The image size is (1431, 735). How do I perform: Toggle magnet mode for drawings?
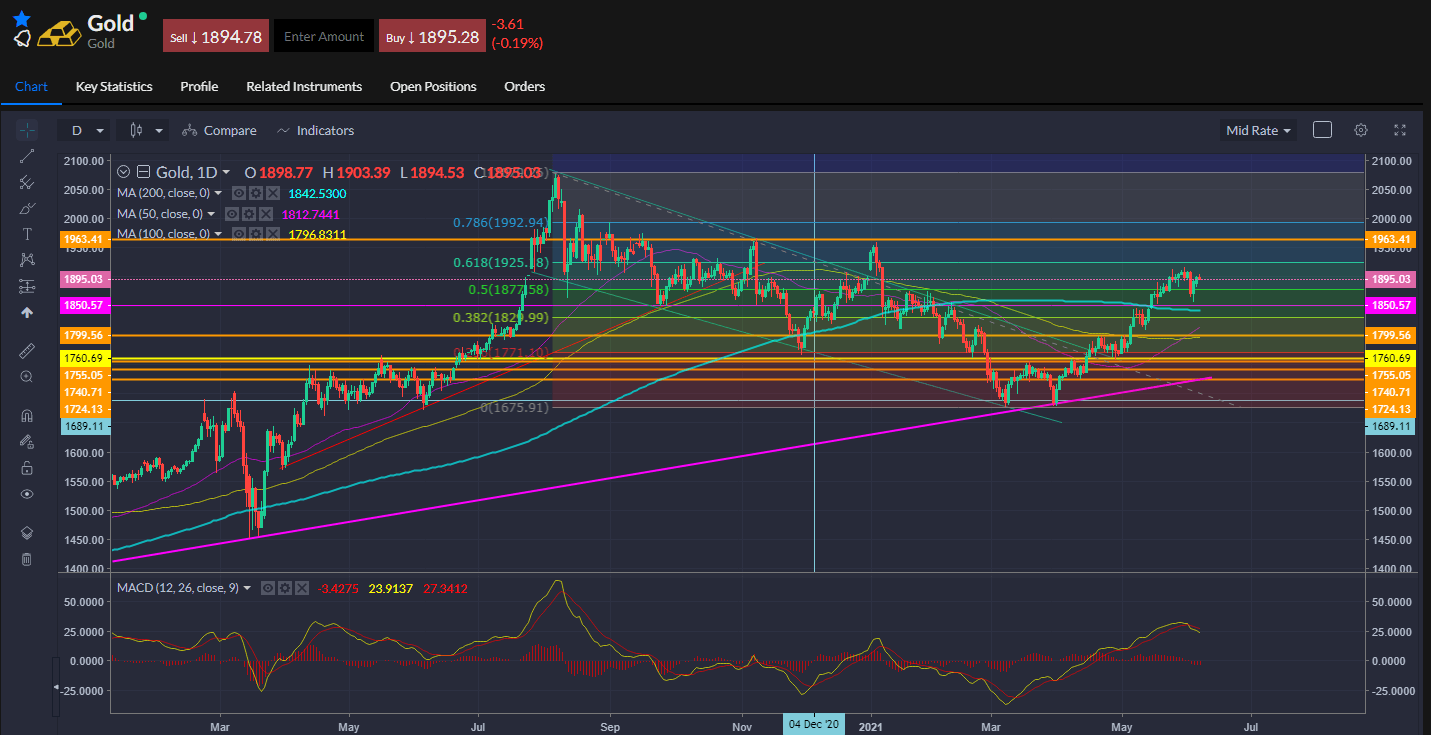pos(27,416)
